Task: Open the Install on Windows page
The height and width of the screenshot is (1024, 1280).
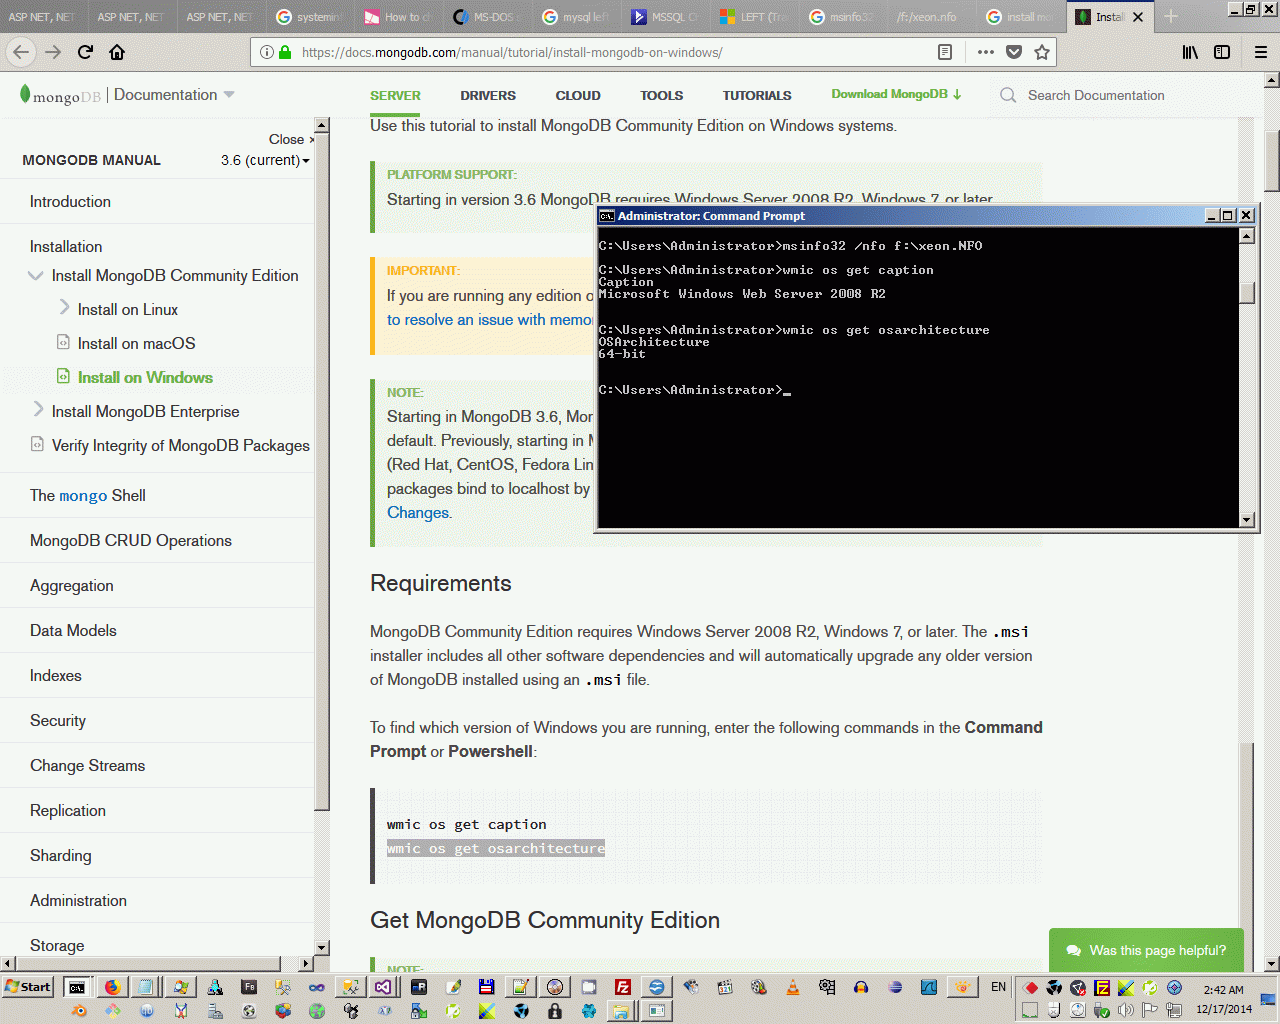Action: pyautogui.click(x=145, y=377)
